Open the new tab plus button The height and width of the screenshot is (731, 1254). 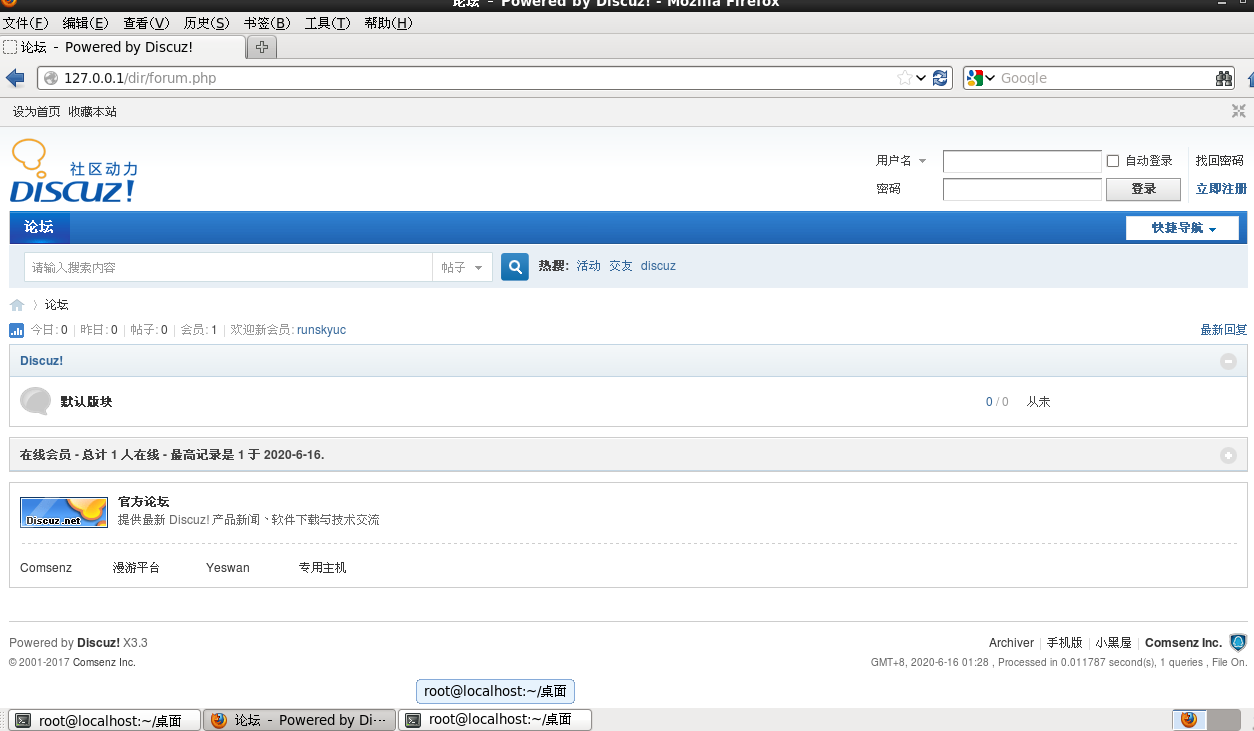click(262, 47)
